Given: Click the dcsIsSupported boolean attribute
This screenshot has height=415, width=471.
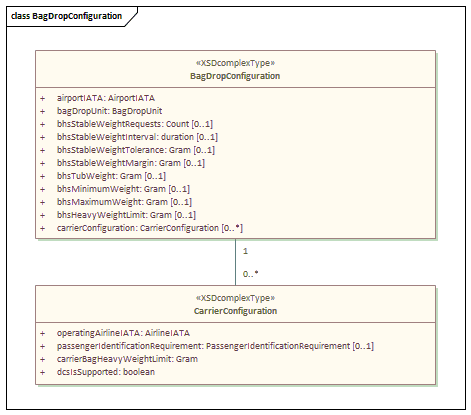Looking at the screenshot, I should tap(106, 372).
